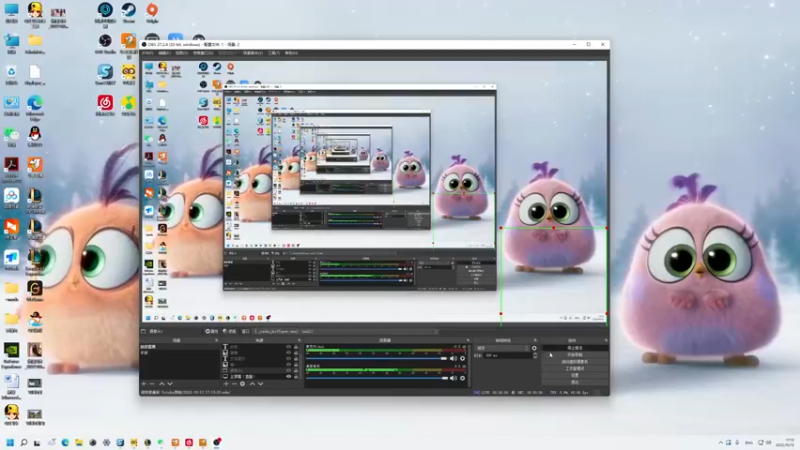This screenshot has height=450, width=800.
Task: Open Microsoft Edge desktop shortcut
Action: tap(35, 107)
